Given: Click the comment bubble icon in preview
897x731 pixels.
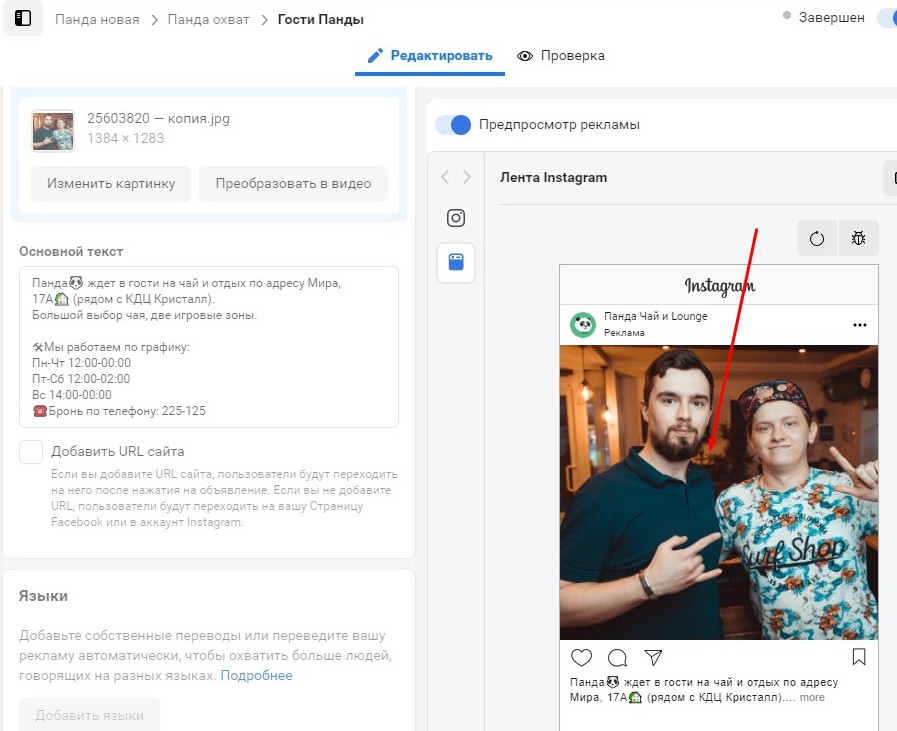Looking at the screenshot, I should 617,657.
